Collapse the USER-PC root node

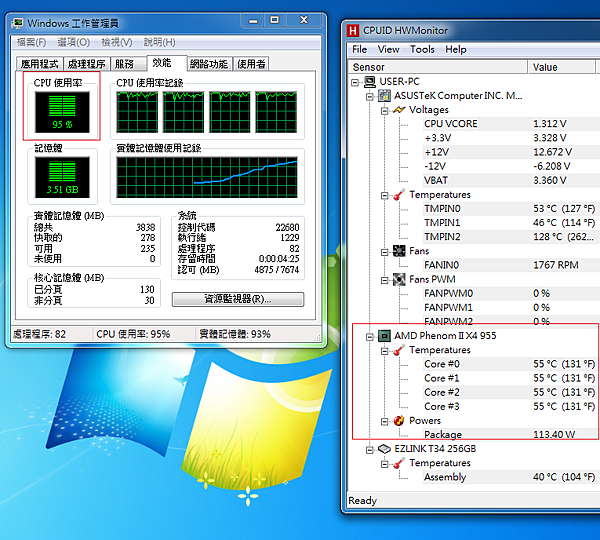[x=355, y=82]
